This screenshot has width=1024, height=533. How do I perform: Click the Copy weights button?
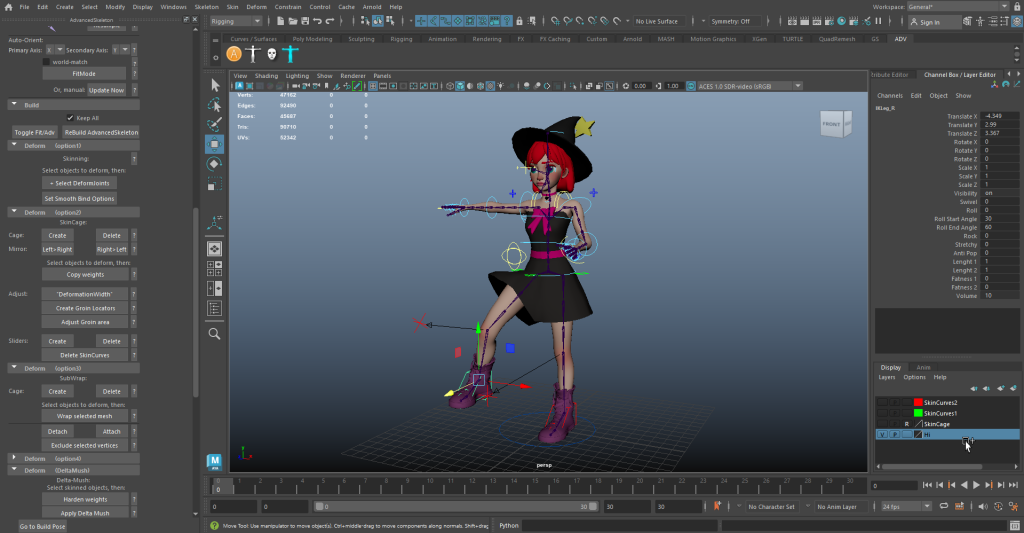tap(85, 275)
